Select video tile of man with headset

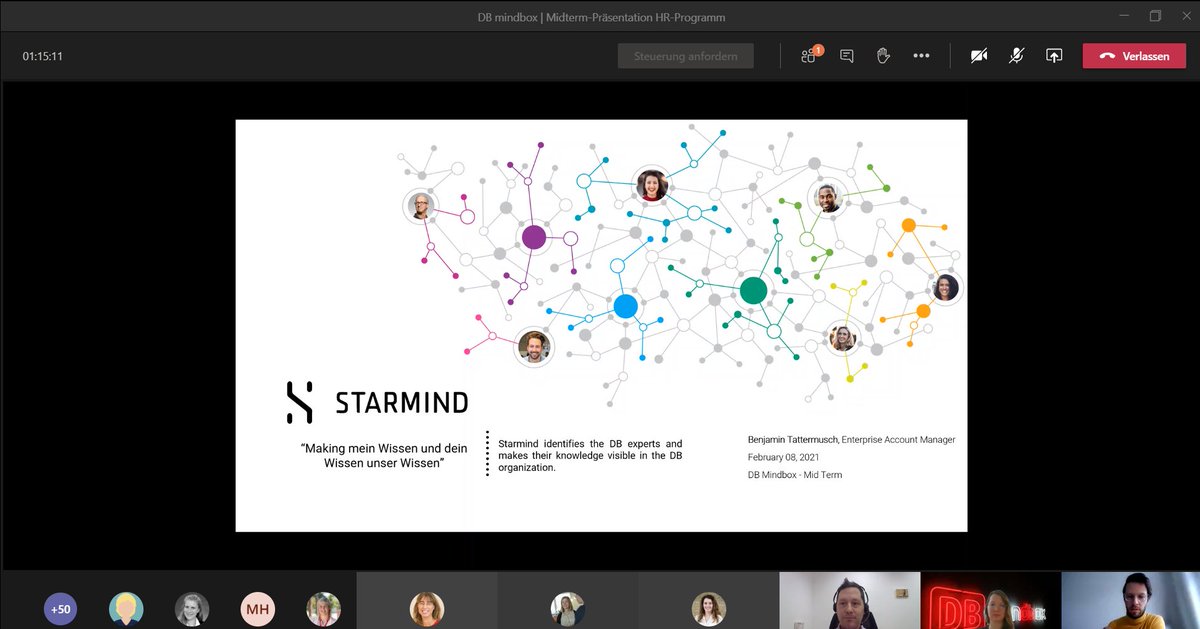coord(850,600)
